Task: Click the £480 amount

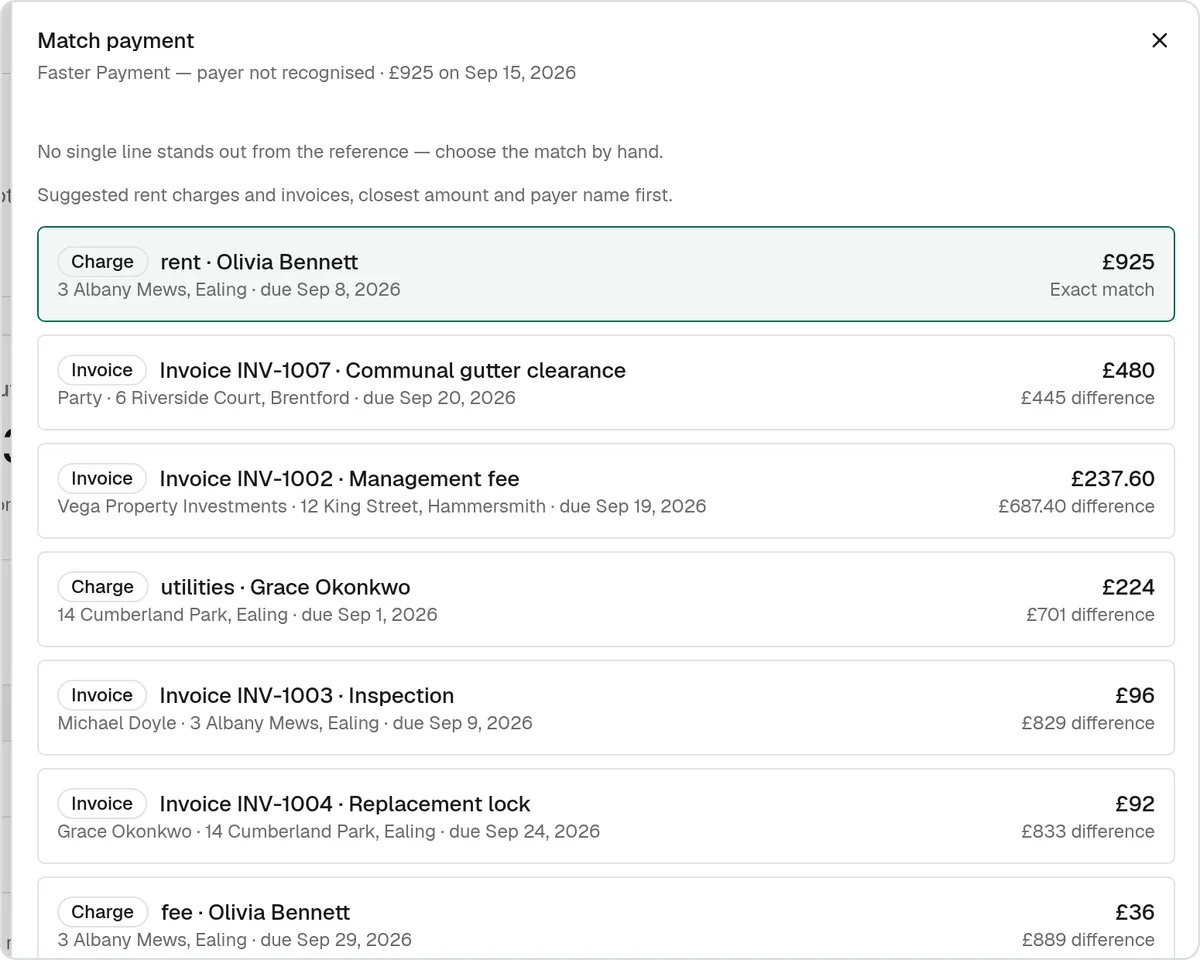Action: coord(1128,370)
